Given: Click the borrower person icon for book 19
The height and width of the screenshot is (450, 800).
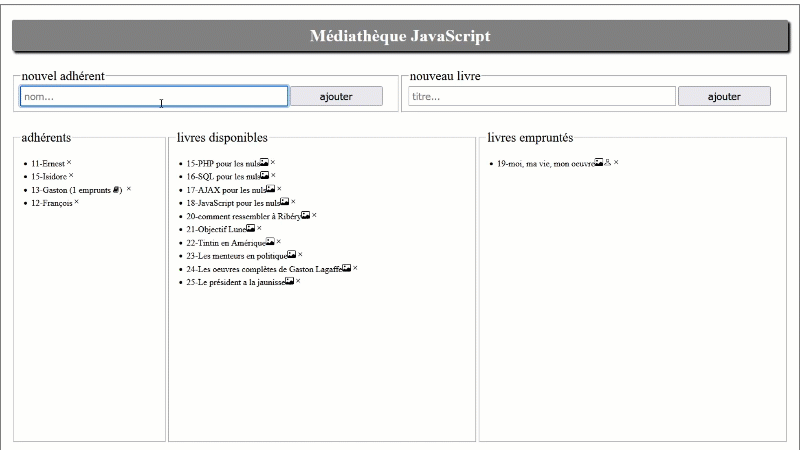Looking at the screenshot, I should (608, 162).
